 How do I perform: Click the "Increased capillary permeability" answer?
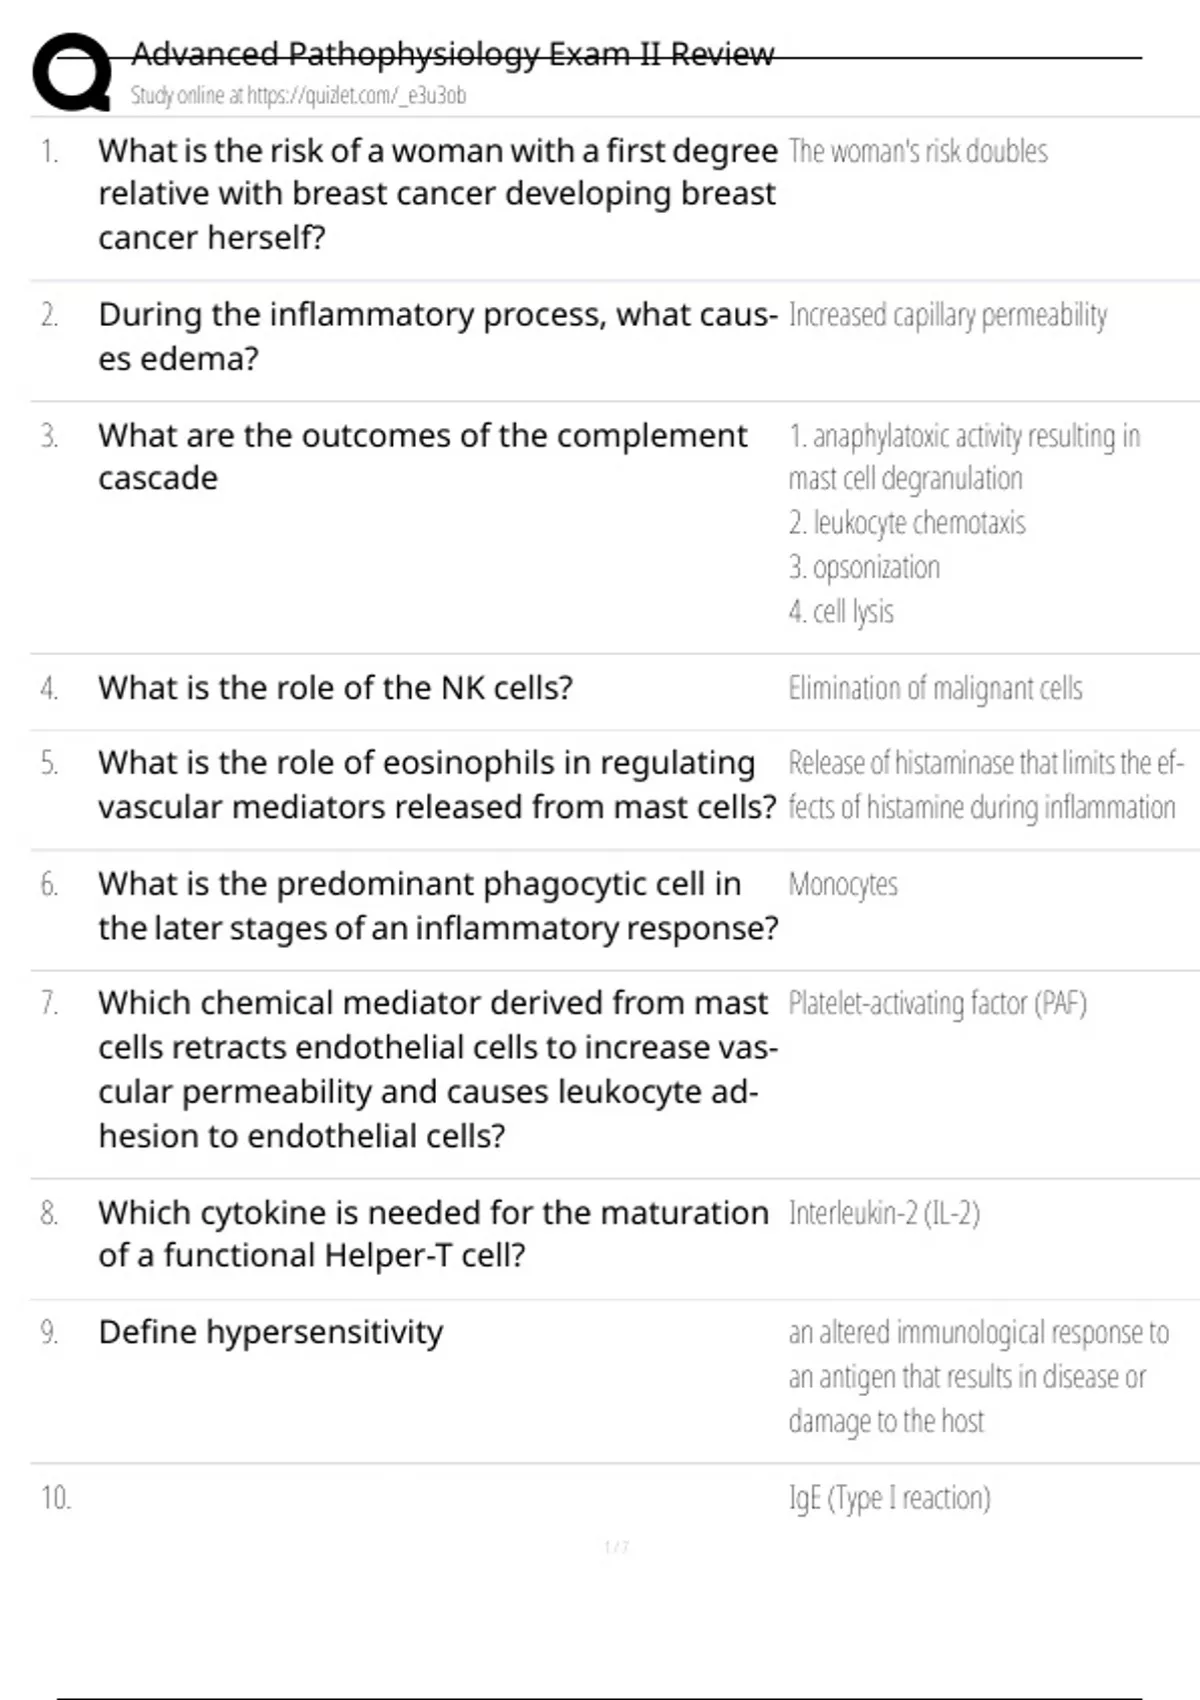pyautogui.click(x=947, y=316)
